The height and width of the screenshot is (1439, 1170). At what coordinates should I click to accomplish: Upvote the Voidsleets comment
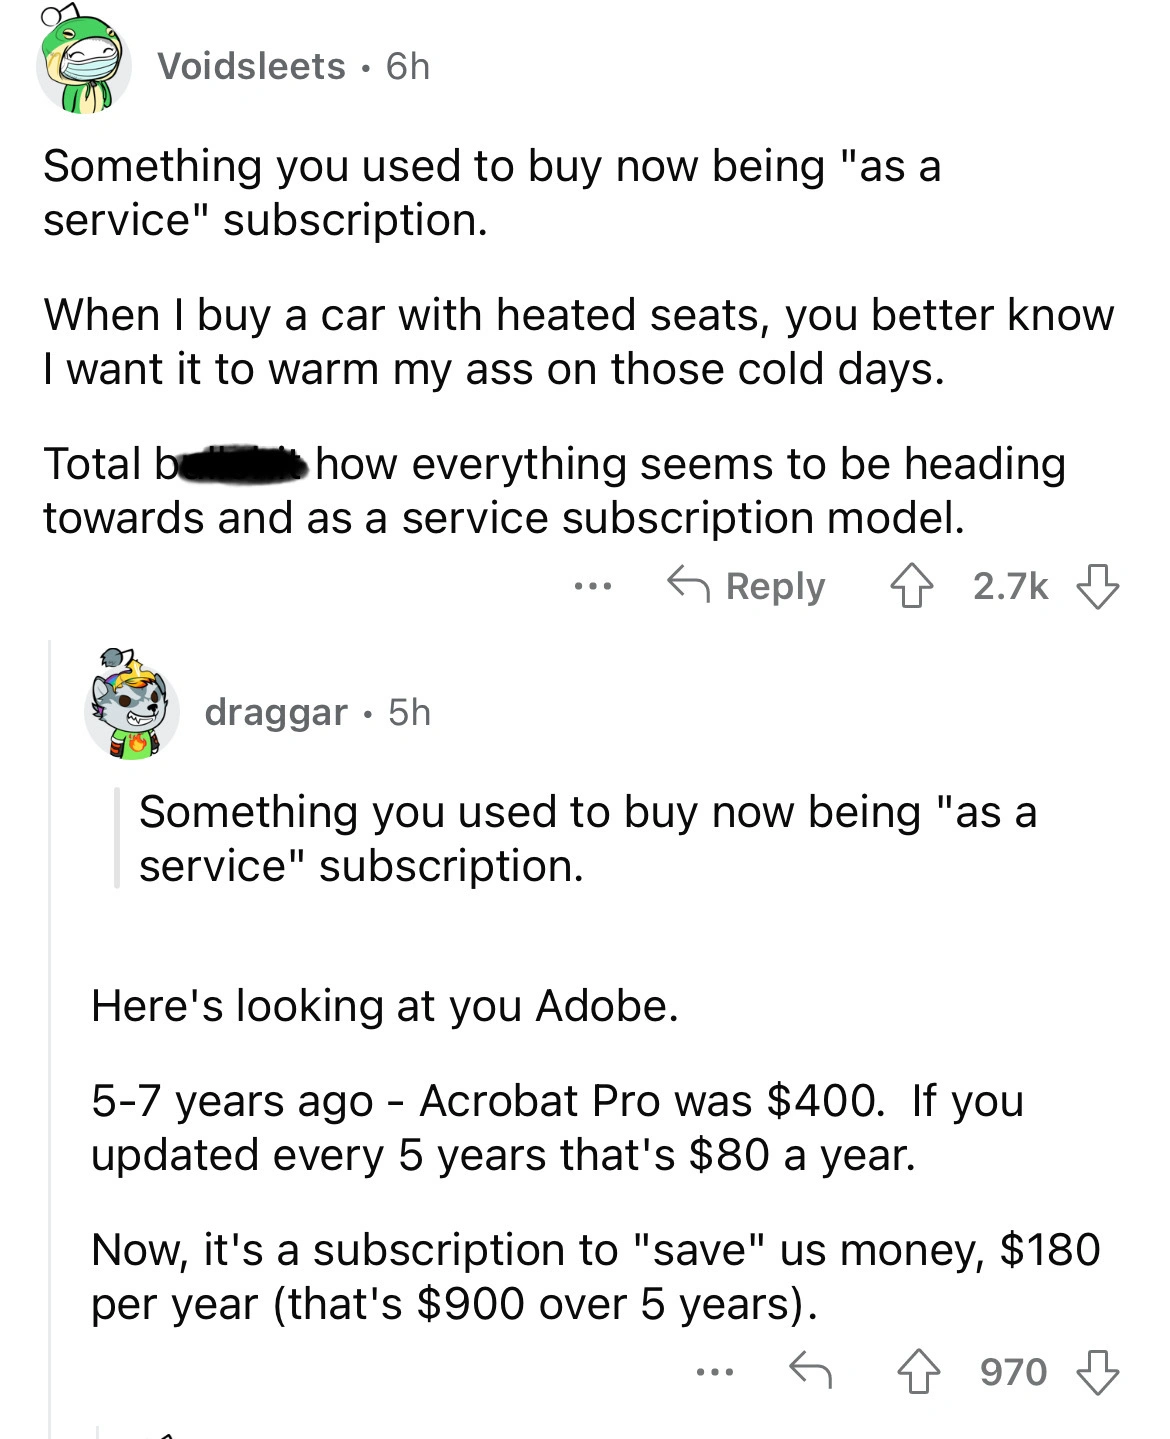(909, 587)
